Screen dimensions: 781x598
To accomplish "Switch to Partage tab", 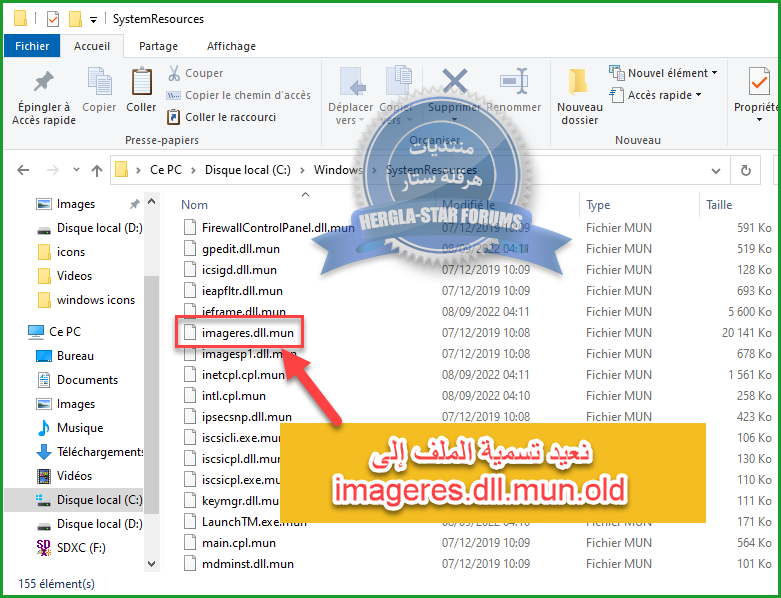I will click(x=158, y=46).
